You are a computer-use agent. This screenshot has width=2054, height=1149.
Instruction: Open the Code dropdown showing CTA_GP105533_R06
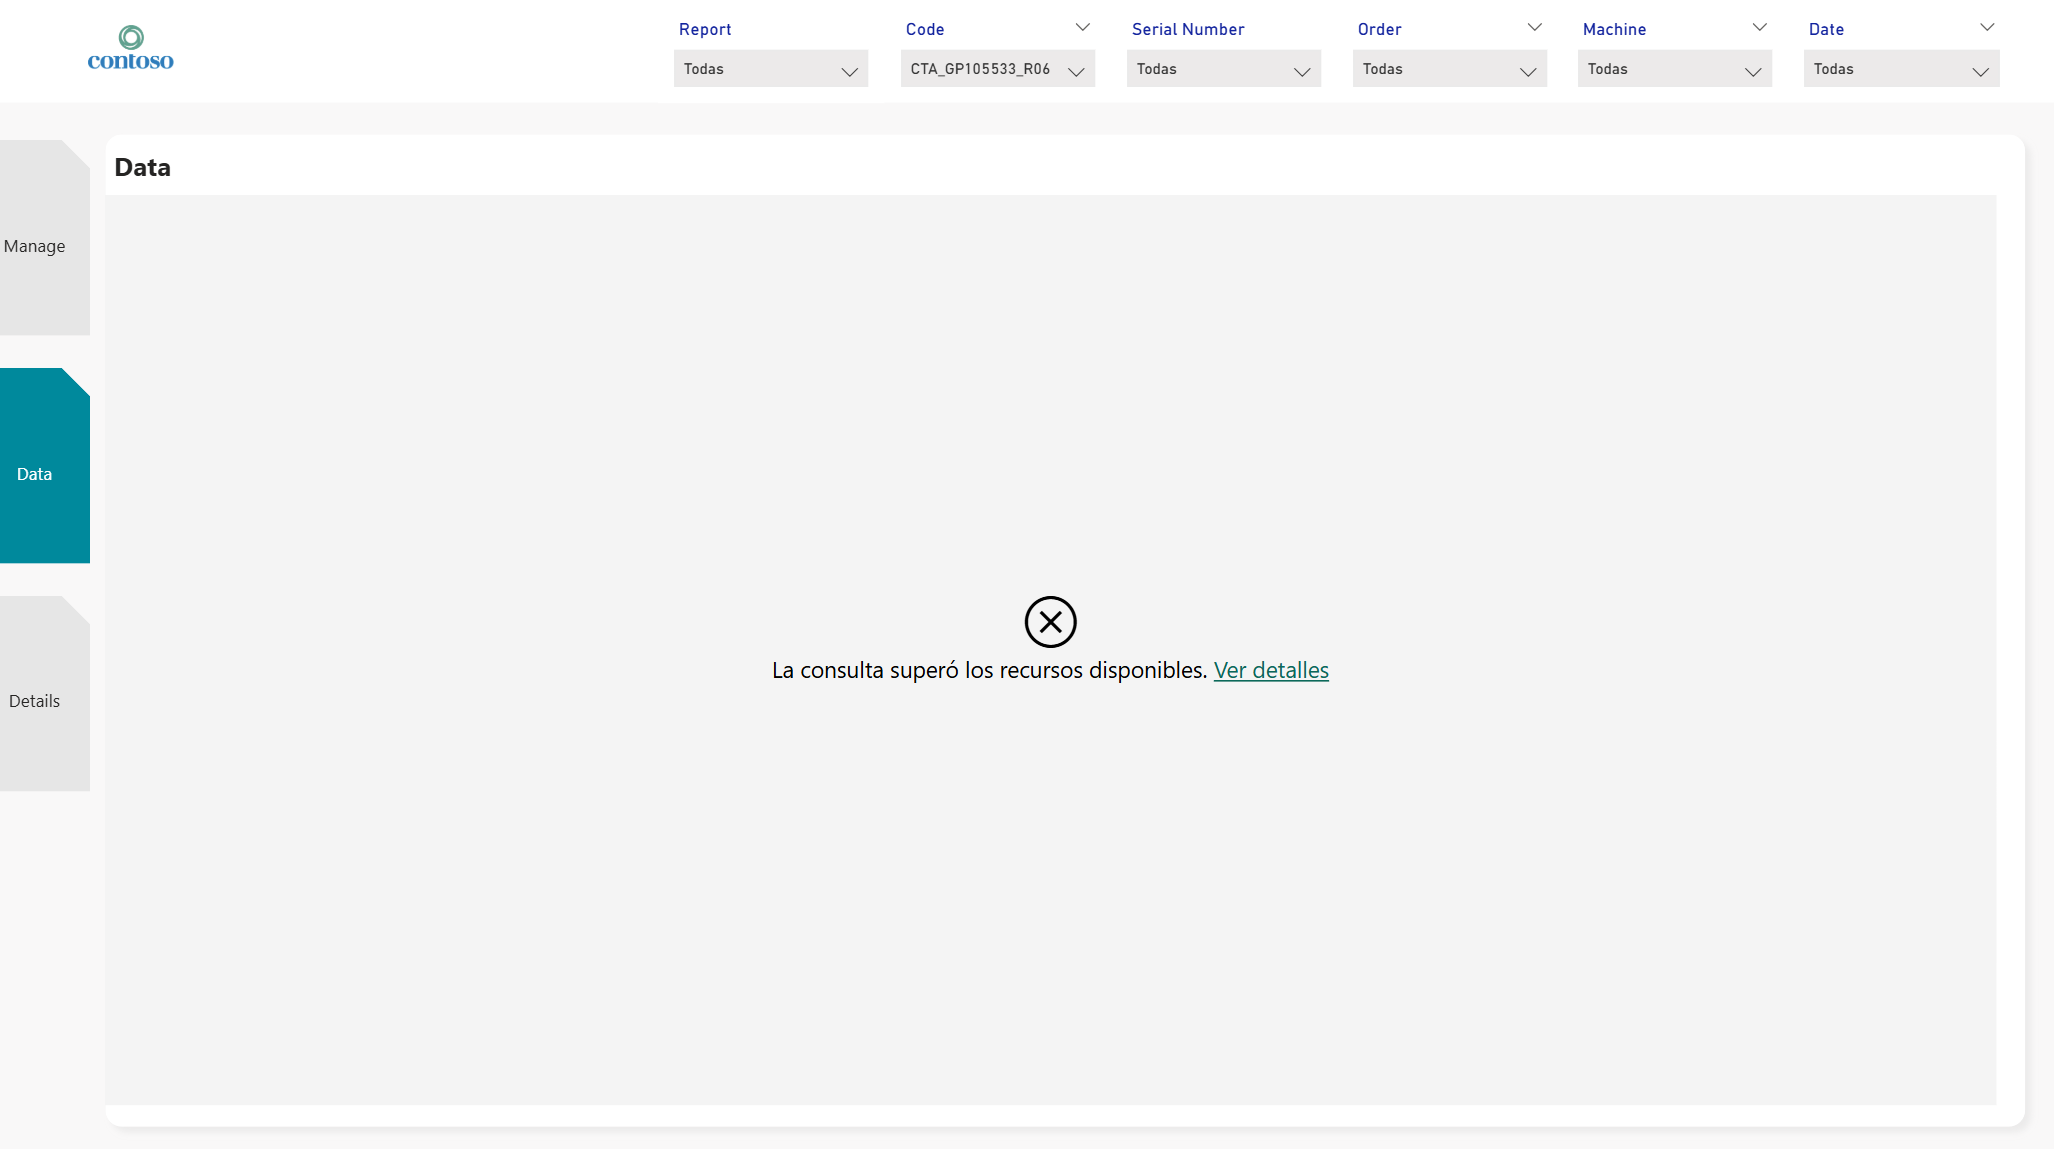[x=997, y=68]
